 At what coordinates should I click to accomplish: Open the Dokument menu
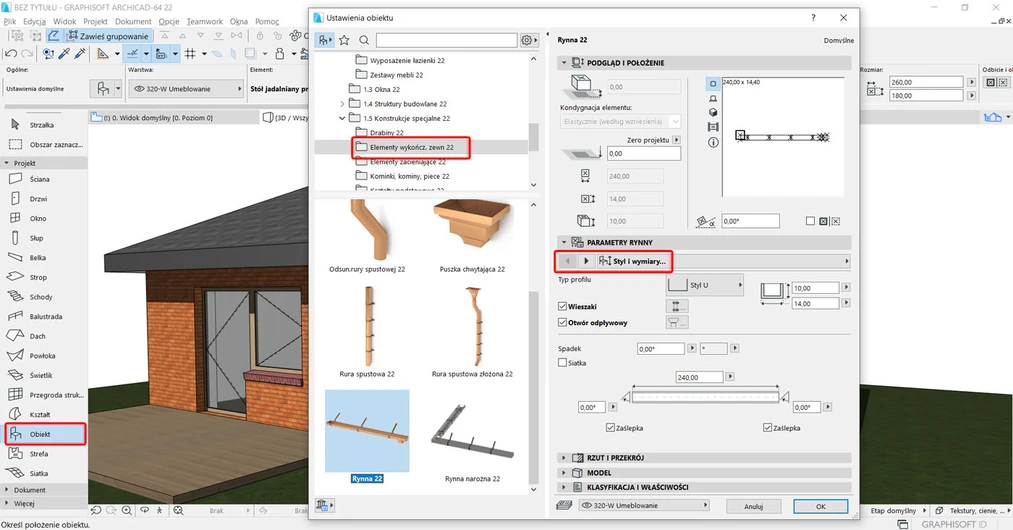(133, 21)
